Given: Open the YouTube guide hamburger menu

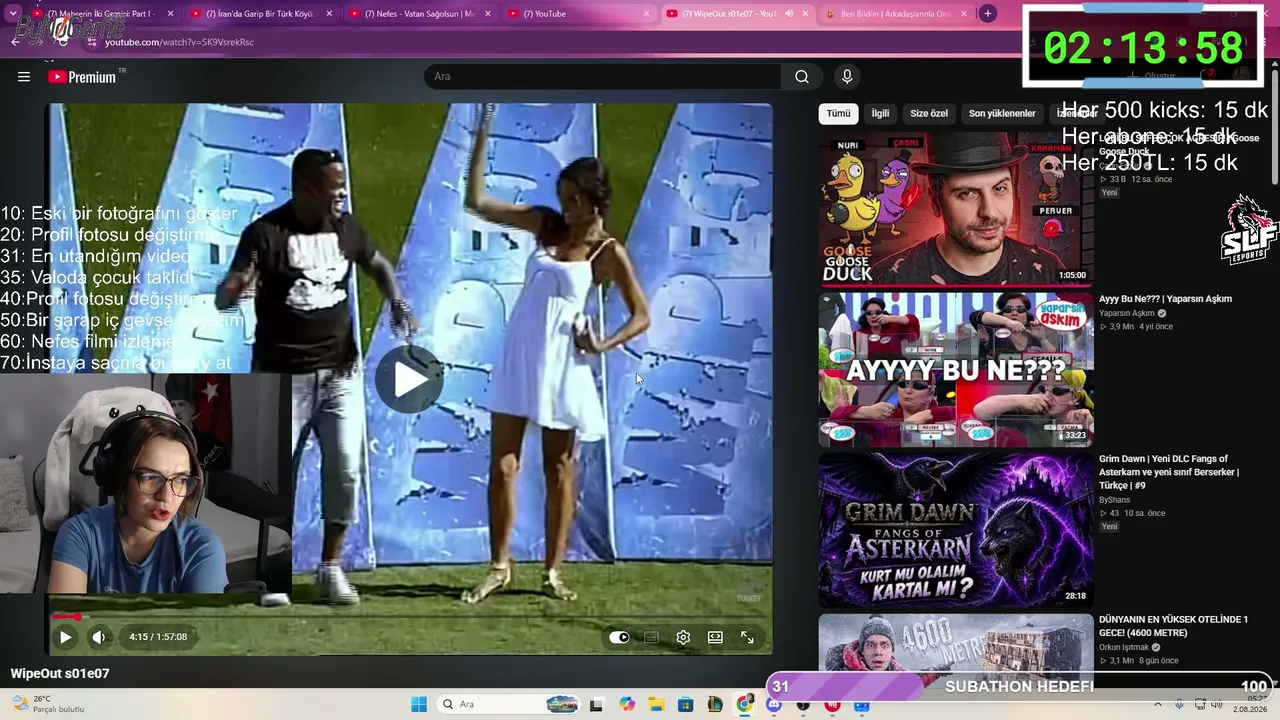Looking at the screenshot, I should coord(24,77).
